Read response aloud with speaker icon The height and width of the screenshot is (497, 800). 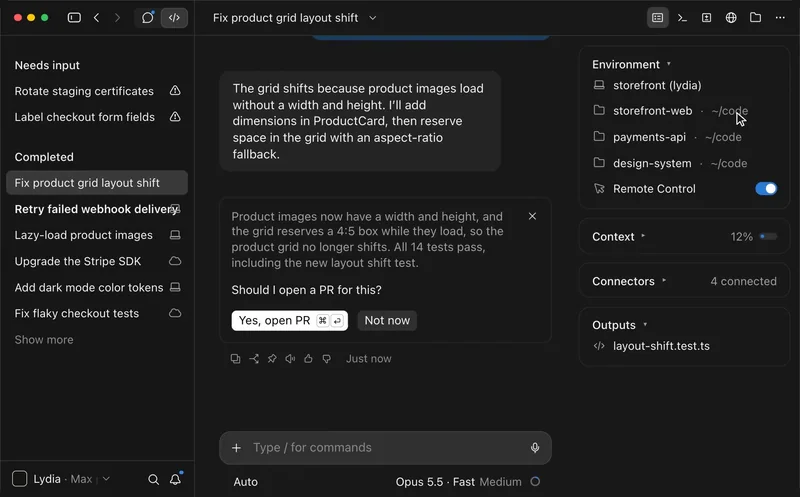290,359
